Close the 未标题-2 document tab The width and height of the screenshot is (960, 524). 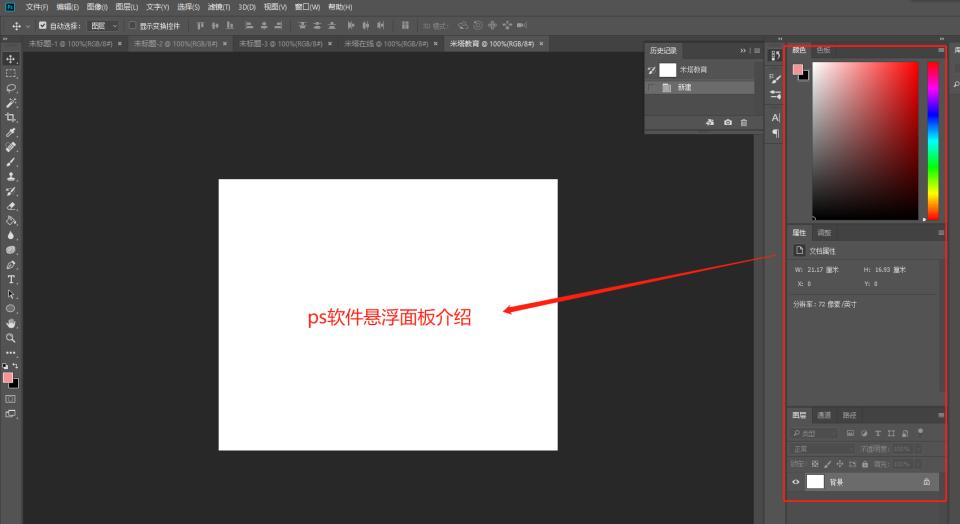[x=225, y=43]
